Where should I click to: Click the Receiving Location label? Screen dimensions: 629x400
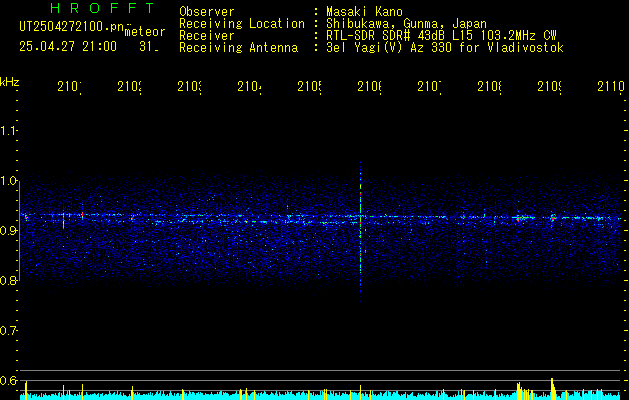click(x=242, y=24)
